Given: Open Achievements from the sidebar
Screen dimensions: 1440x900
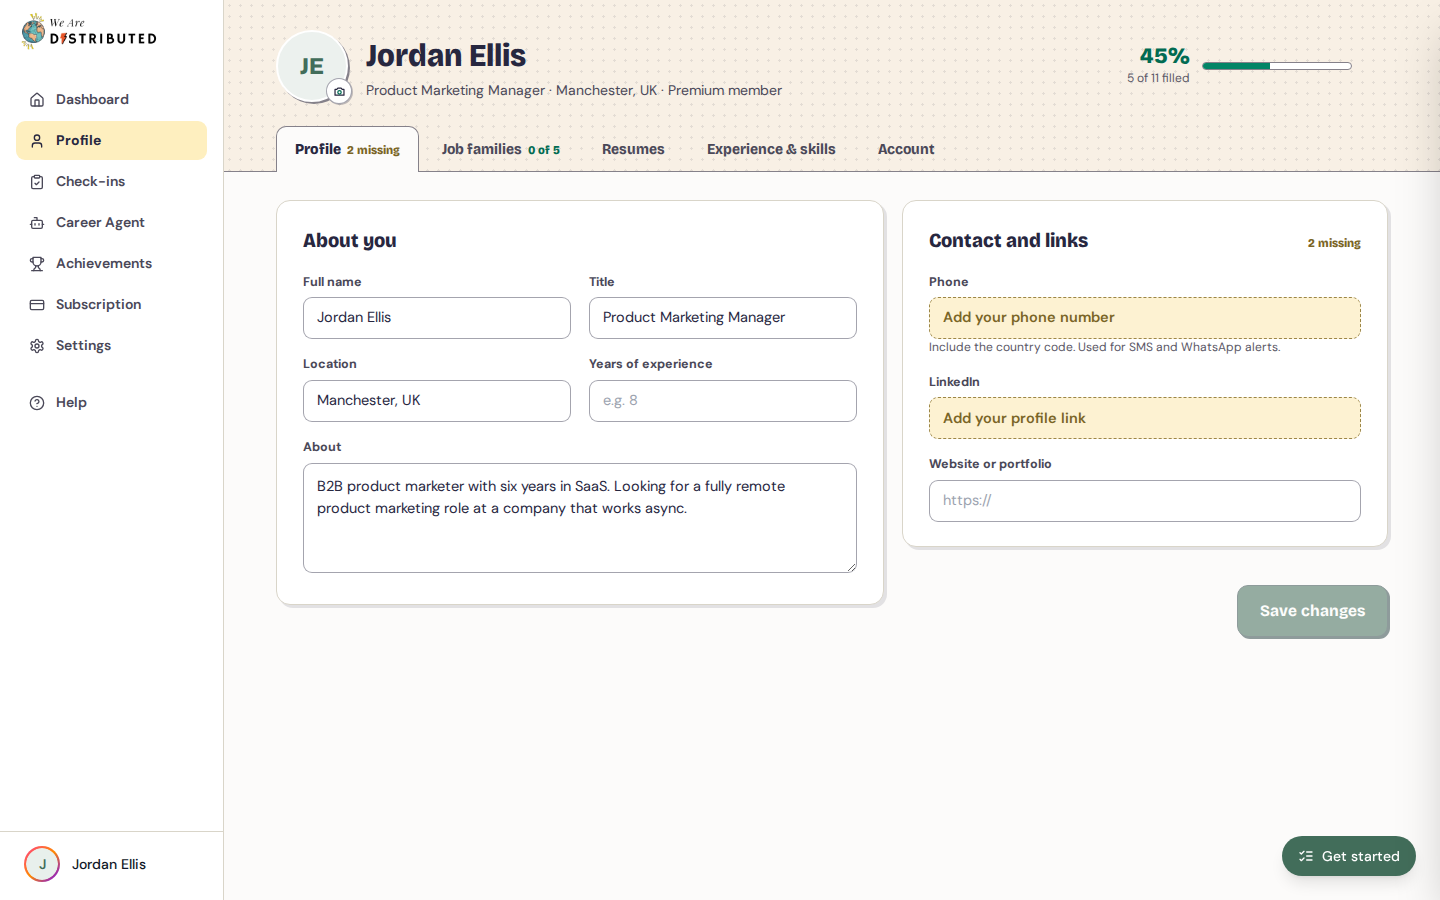Looking at the screenshot, I should (111, 264).
